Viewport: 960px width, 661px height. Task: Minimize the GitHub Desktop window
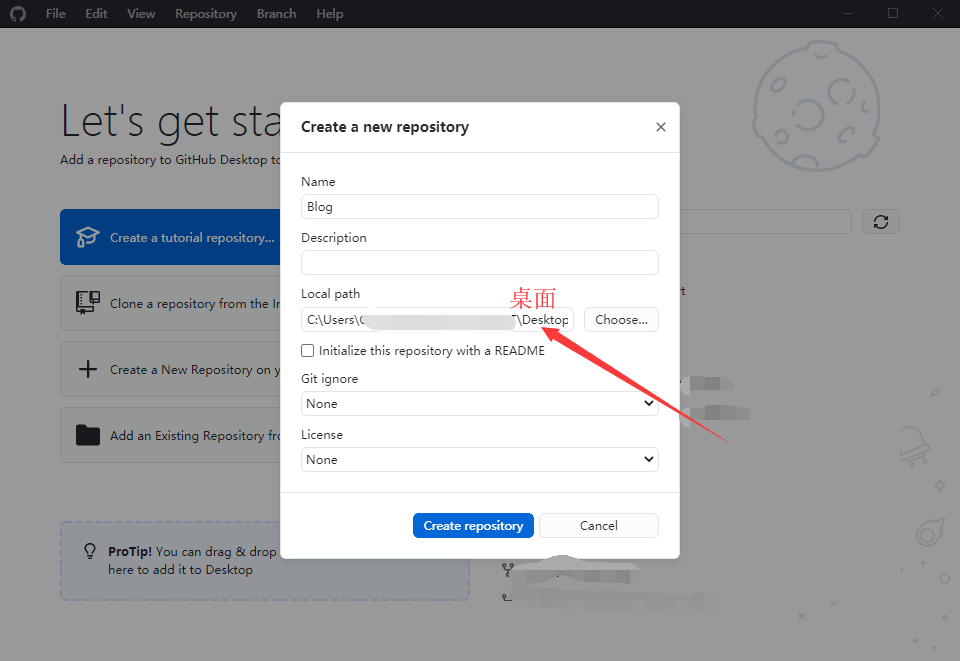click(x=848, y=13)
